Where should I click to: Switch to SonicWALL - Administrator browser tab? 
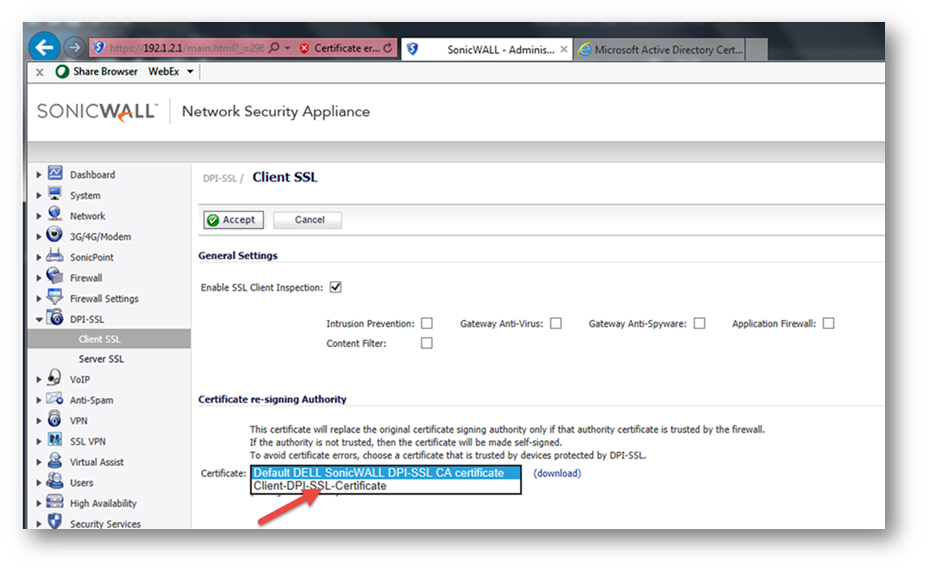coord(486,50)
